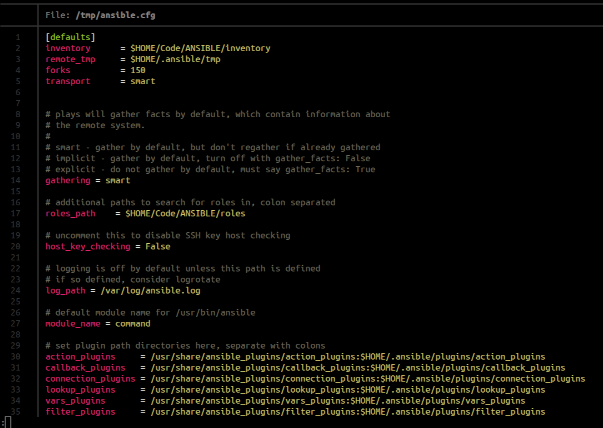
Task: Click the remote_tmp key
Action: [70, 59]
